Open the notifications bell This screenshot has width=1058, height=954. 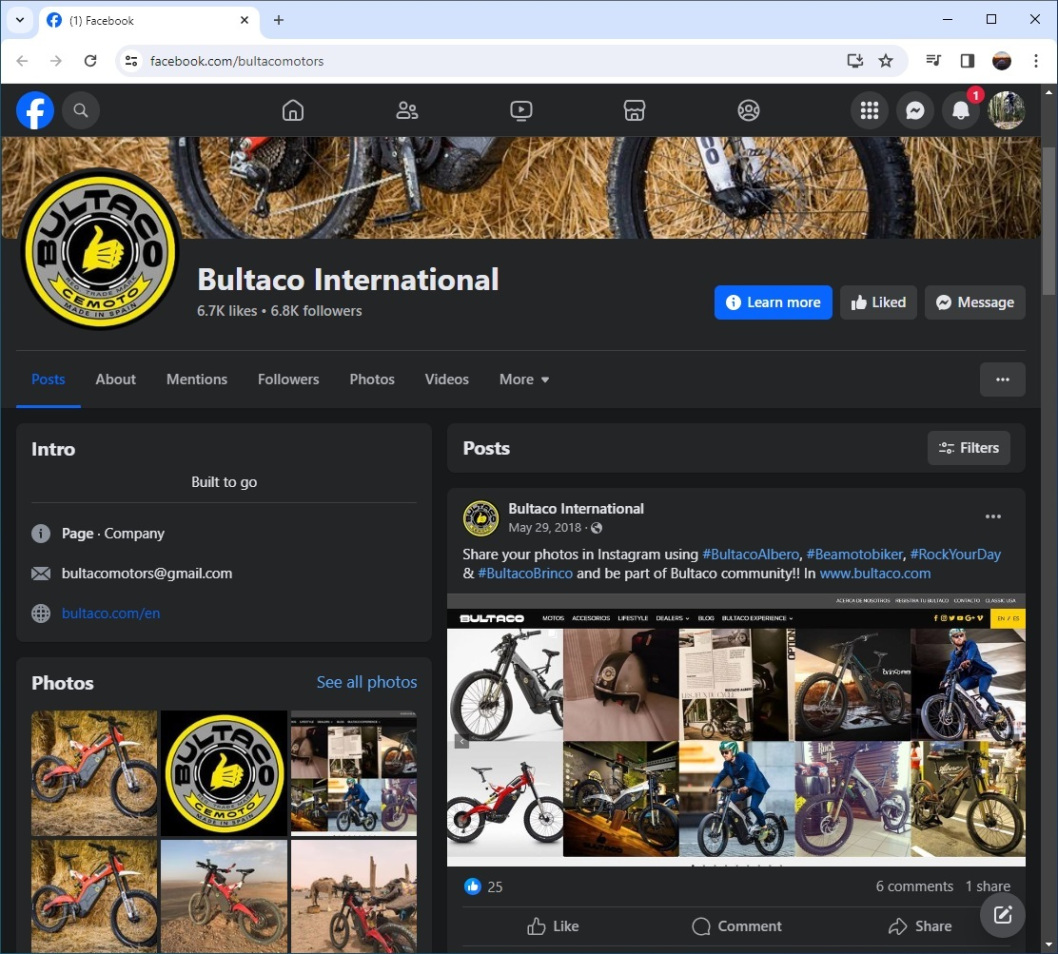[961, 110]
